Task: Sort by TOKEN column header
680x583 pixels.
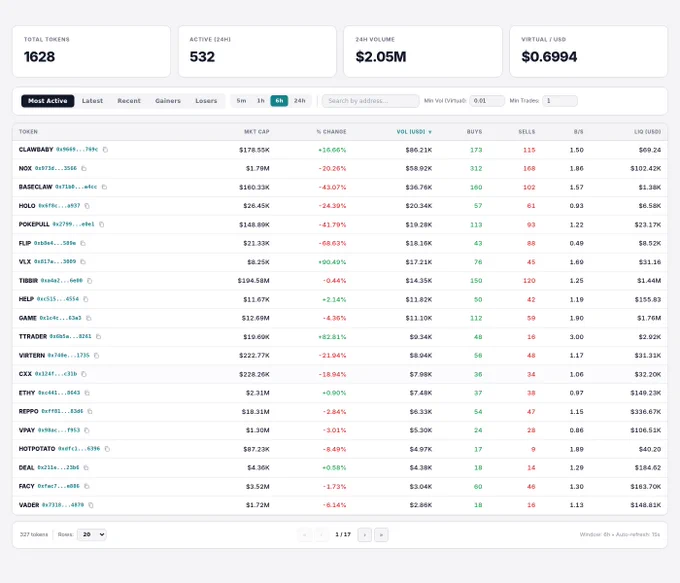Action: [x=28, y=132]
